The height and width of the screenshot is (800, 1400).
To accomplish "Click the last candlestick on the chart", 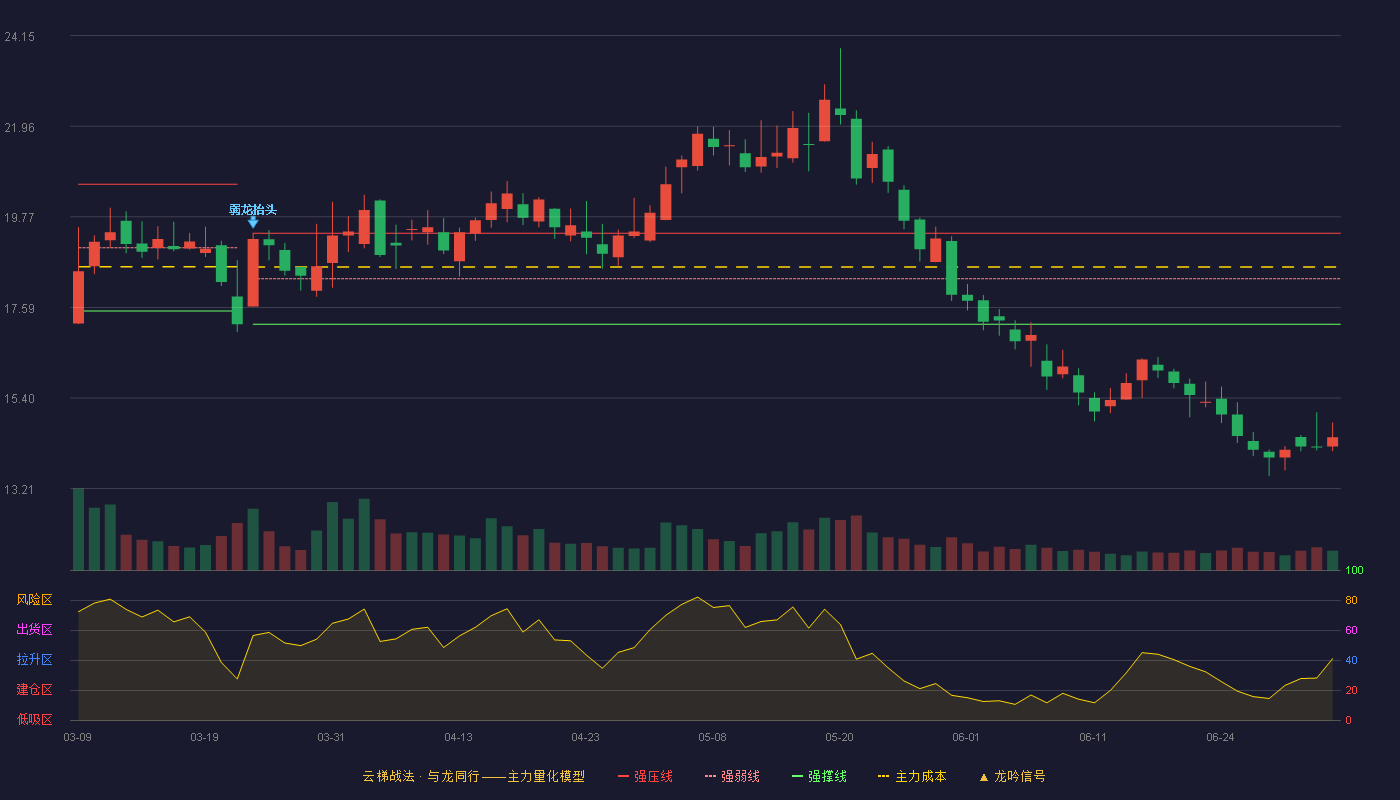I will click(x=1332, y=441).
